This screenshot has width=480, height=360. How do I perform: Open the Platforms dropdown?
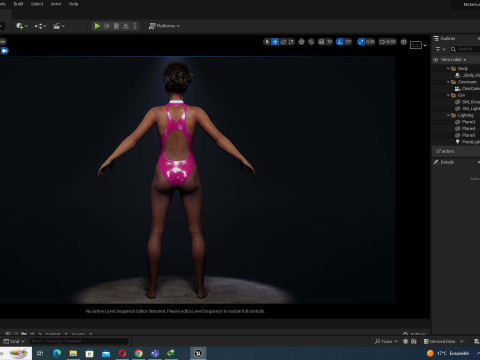[x=164, y=26]
